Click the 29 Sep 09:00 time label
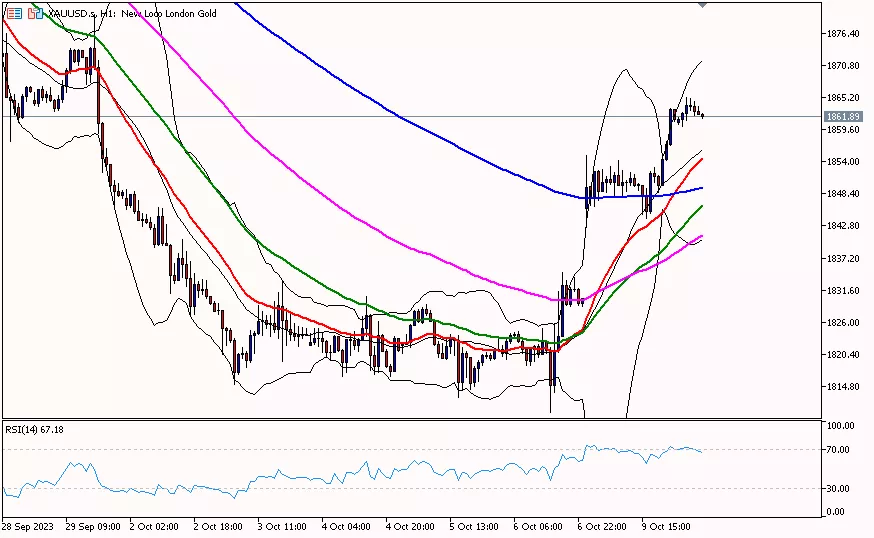The image size is (874, 538). pos(93,526)
